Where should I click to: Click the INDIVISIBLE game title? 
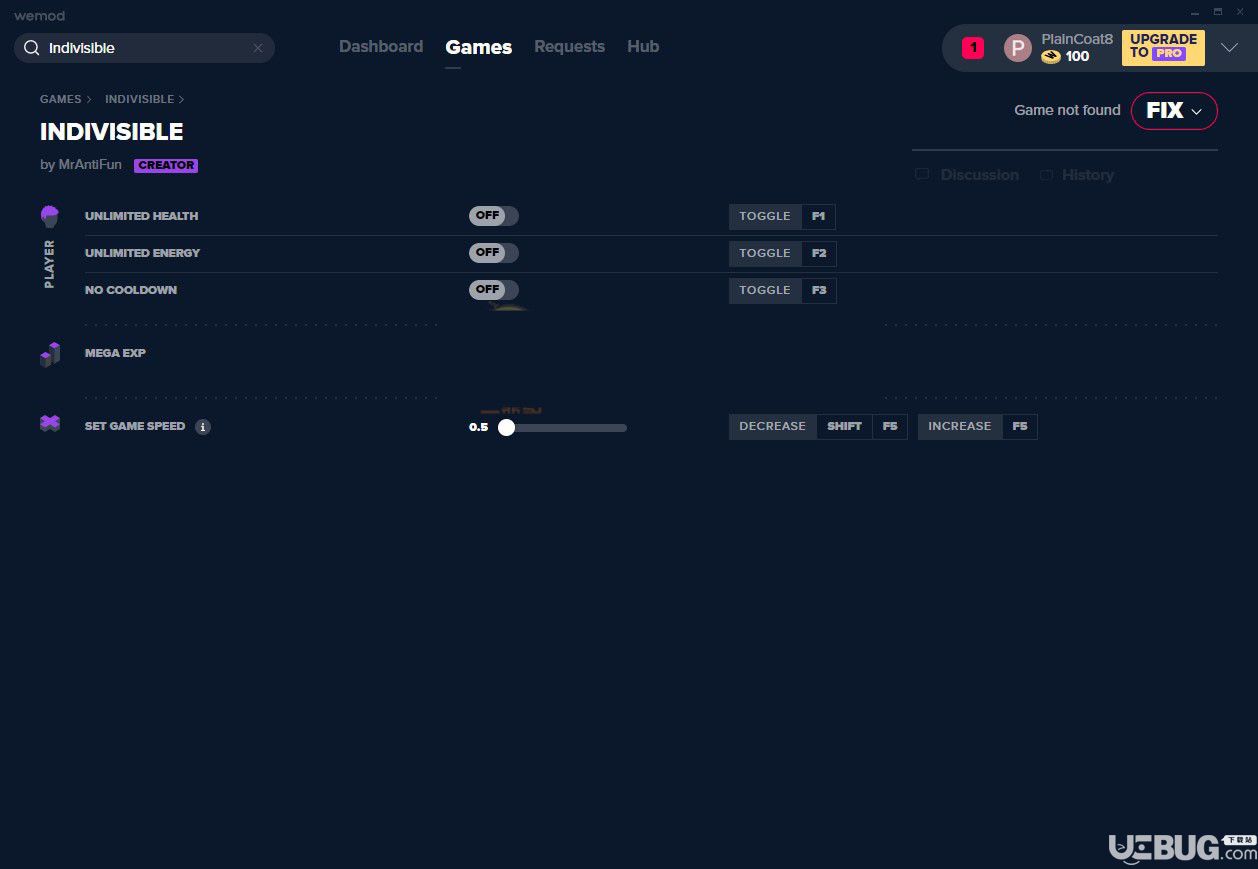click(x=112, y=132)
